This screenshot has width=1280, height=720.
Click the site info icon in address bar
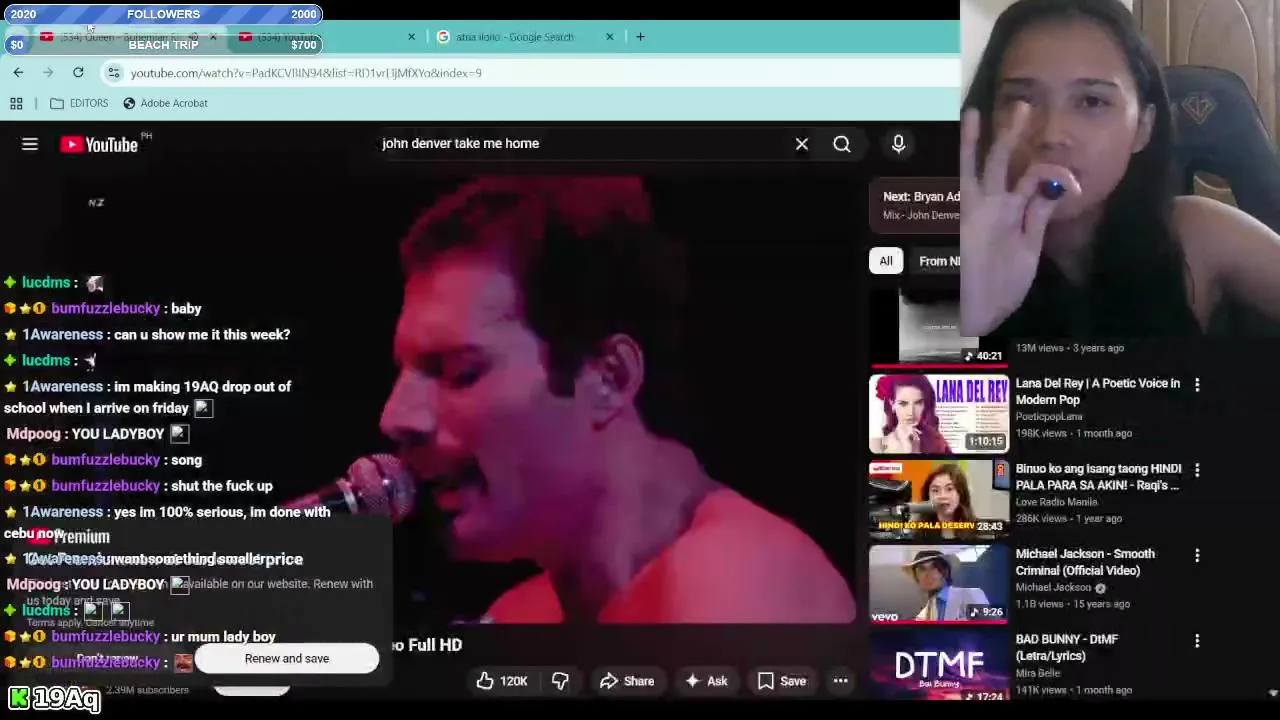coord(114,73)
